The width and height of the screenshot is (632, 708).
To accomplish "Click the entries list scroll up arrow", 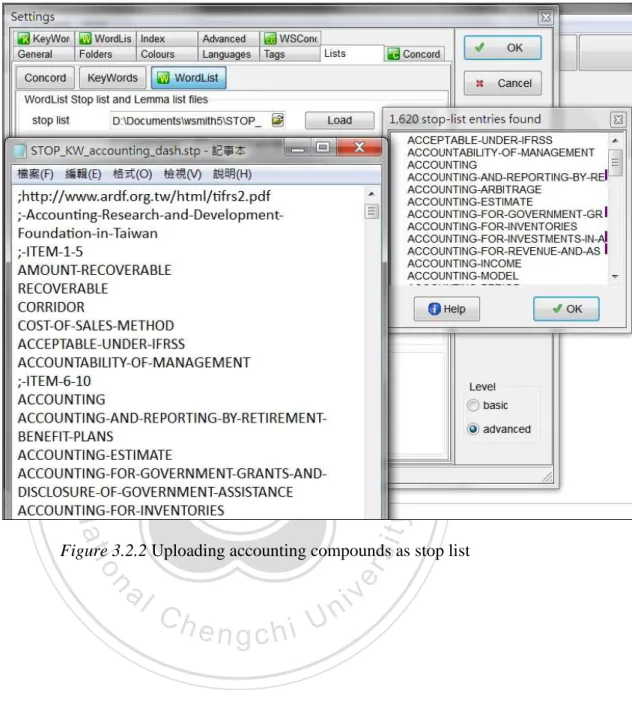I will (x=615, y=141).
